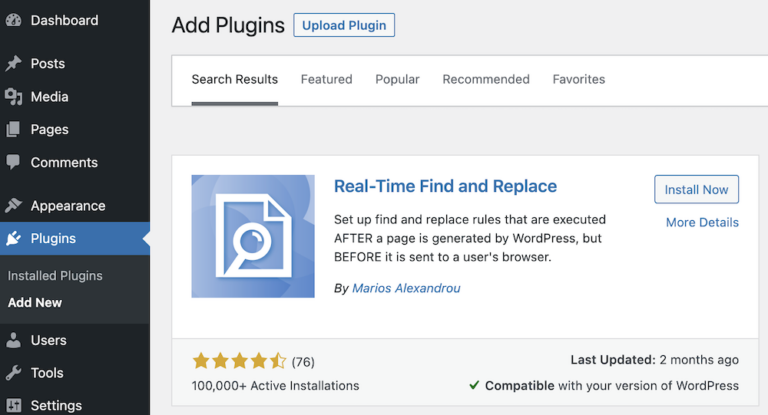
Task: Click the Appearance paintbrush icon
Action: (x=13, y=206)
